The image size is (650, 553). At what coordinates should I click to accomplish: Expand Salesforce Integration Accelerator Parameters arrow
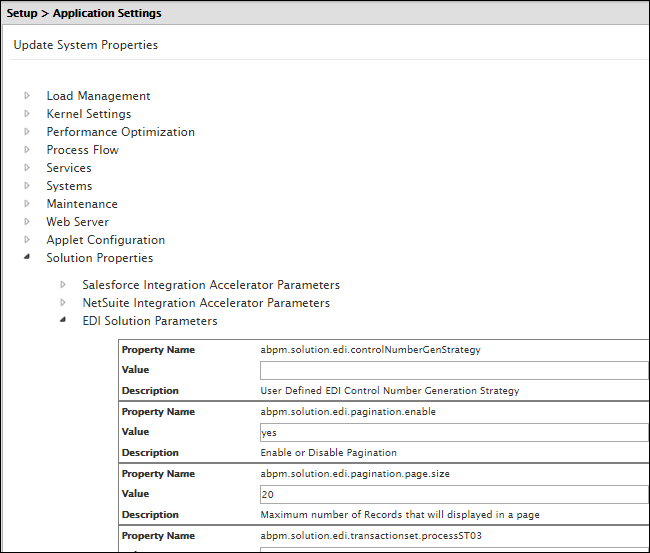coord(64,285)
